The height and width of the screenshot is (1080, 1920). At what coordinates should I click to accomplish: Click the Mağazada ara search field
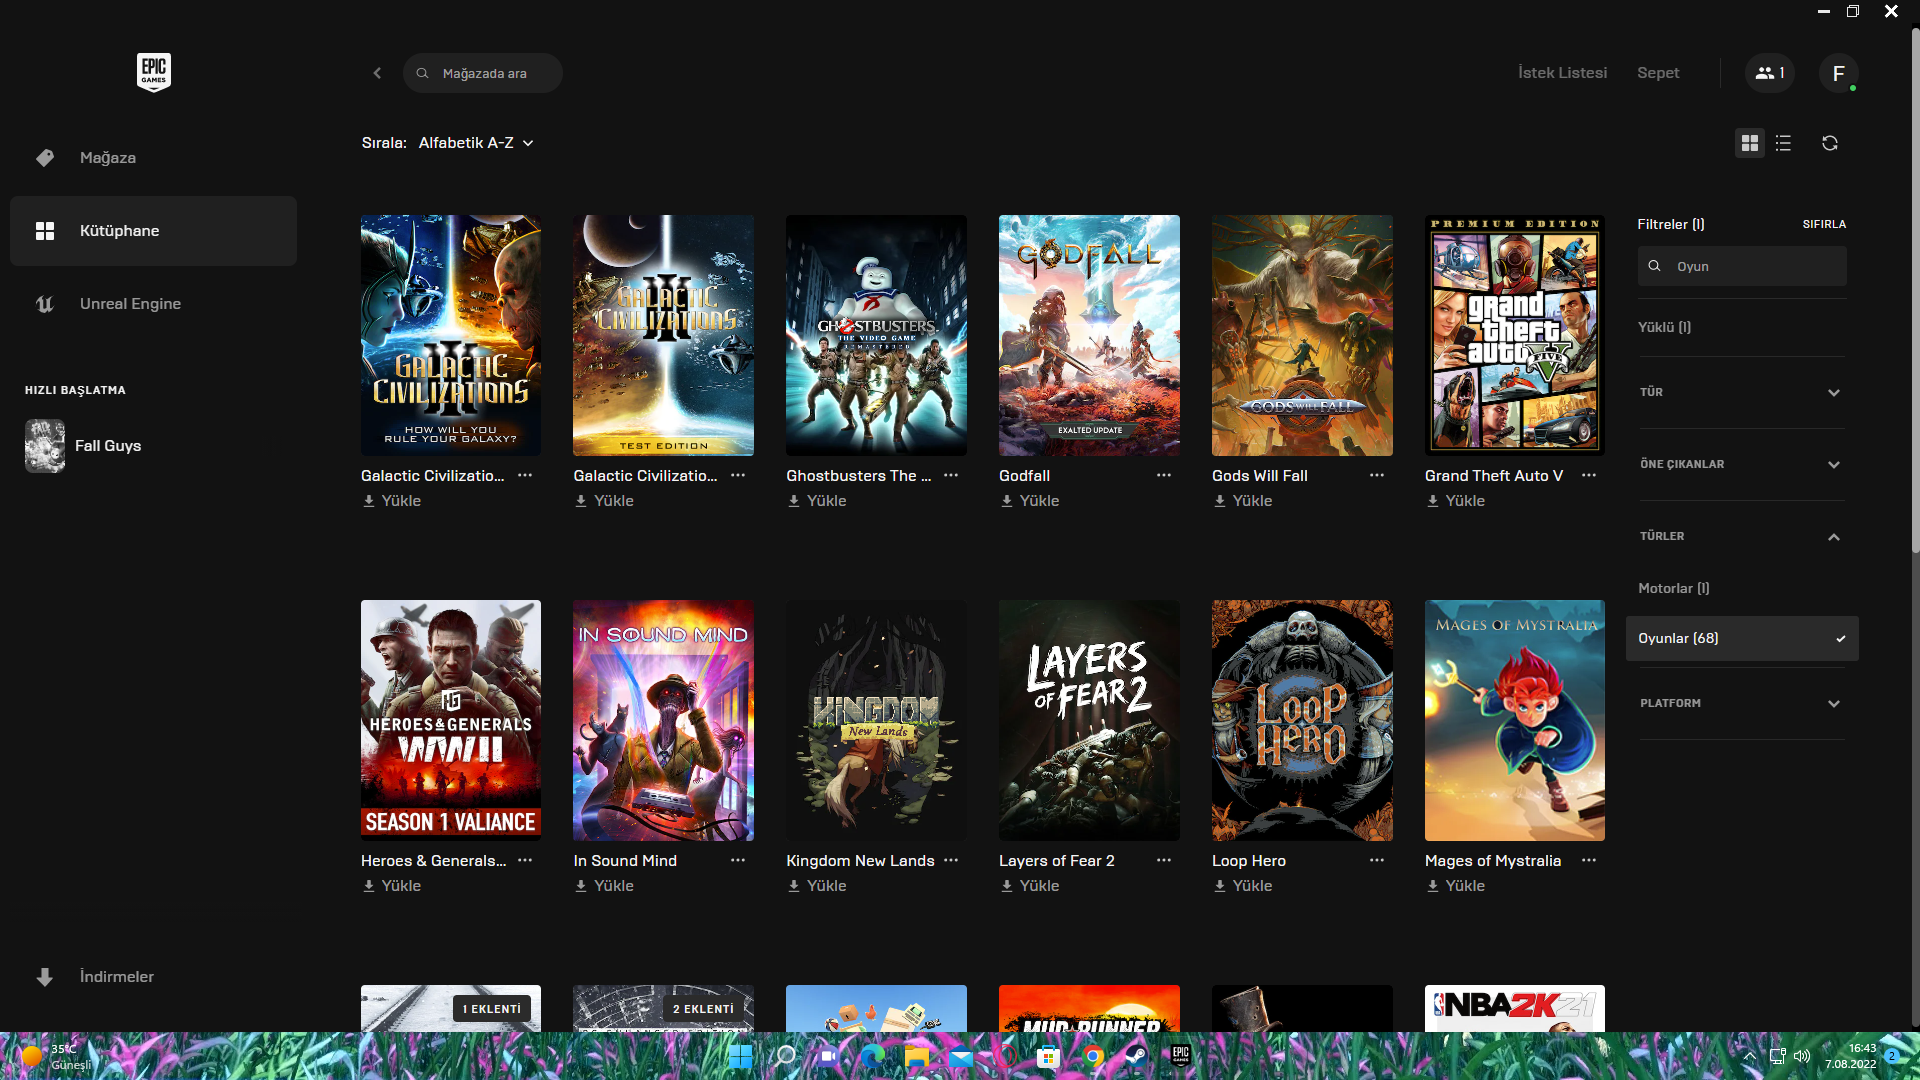(x=483, y=73)
